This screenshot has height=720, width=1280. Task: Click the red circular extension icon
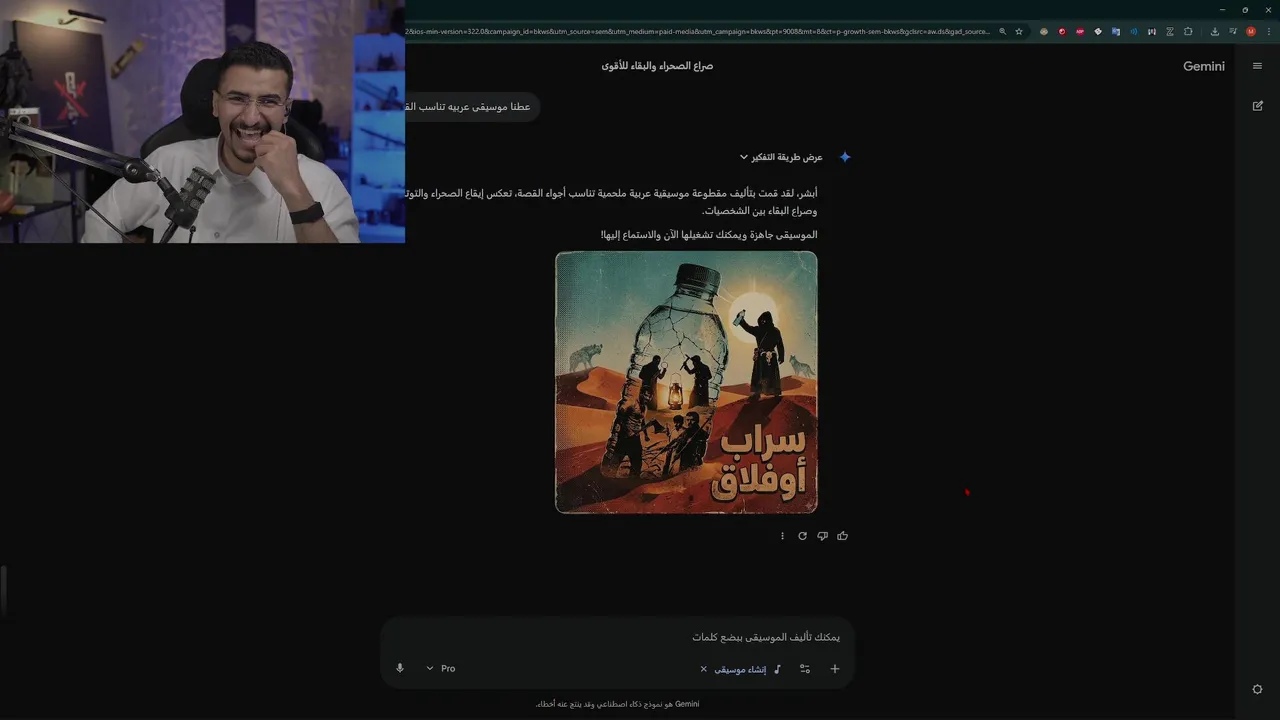(1062, 31)
